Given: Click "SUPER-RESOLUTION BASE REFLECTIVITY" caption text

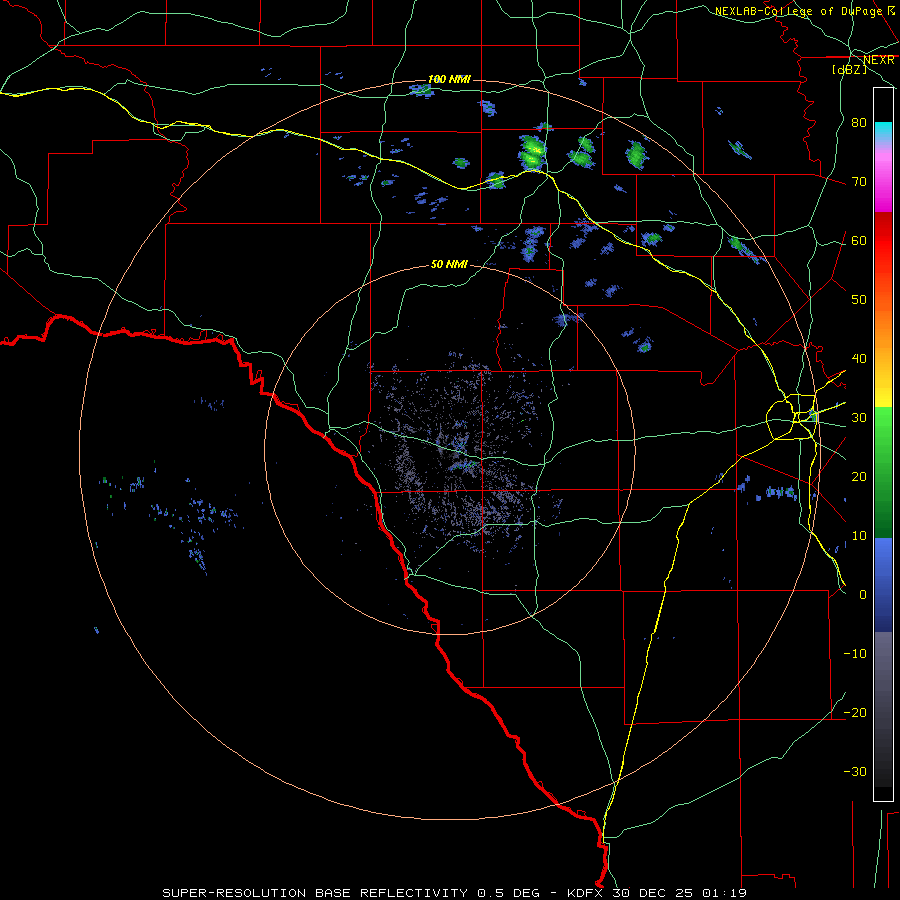Looking at the screenshot, I should [315, 893].
